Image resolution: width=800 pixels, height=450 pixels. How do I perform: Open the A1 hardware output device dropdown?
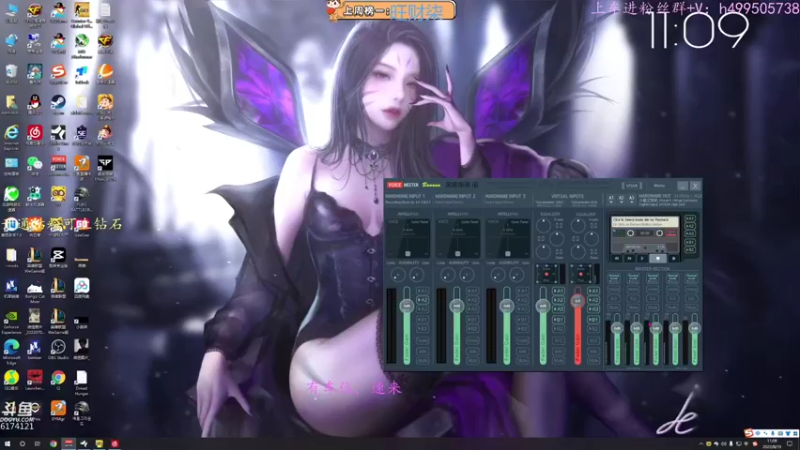pyautogui.click(x=611, y=199)
